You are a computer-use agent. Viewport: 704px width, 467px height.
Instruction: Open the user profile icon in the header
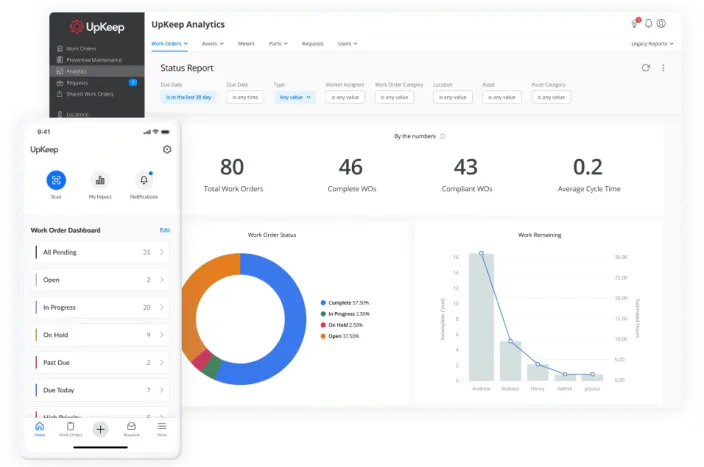(661, 23)
